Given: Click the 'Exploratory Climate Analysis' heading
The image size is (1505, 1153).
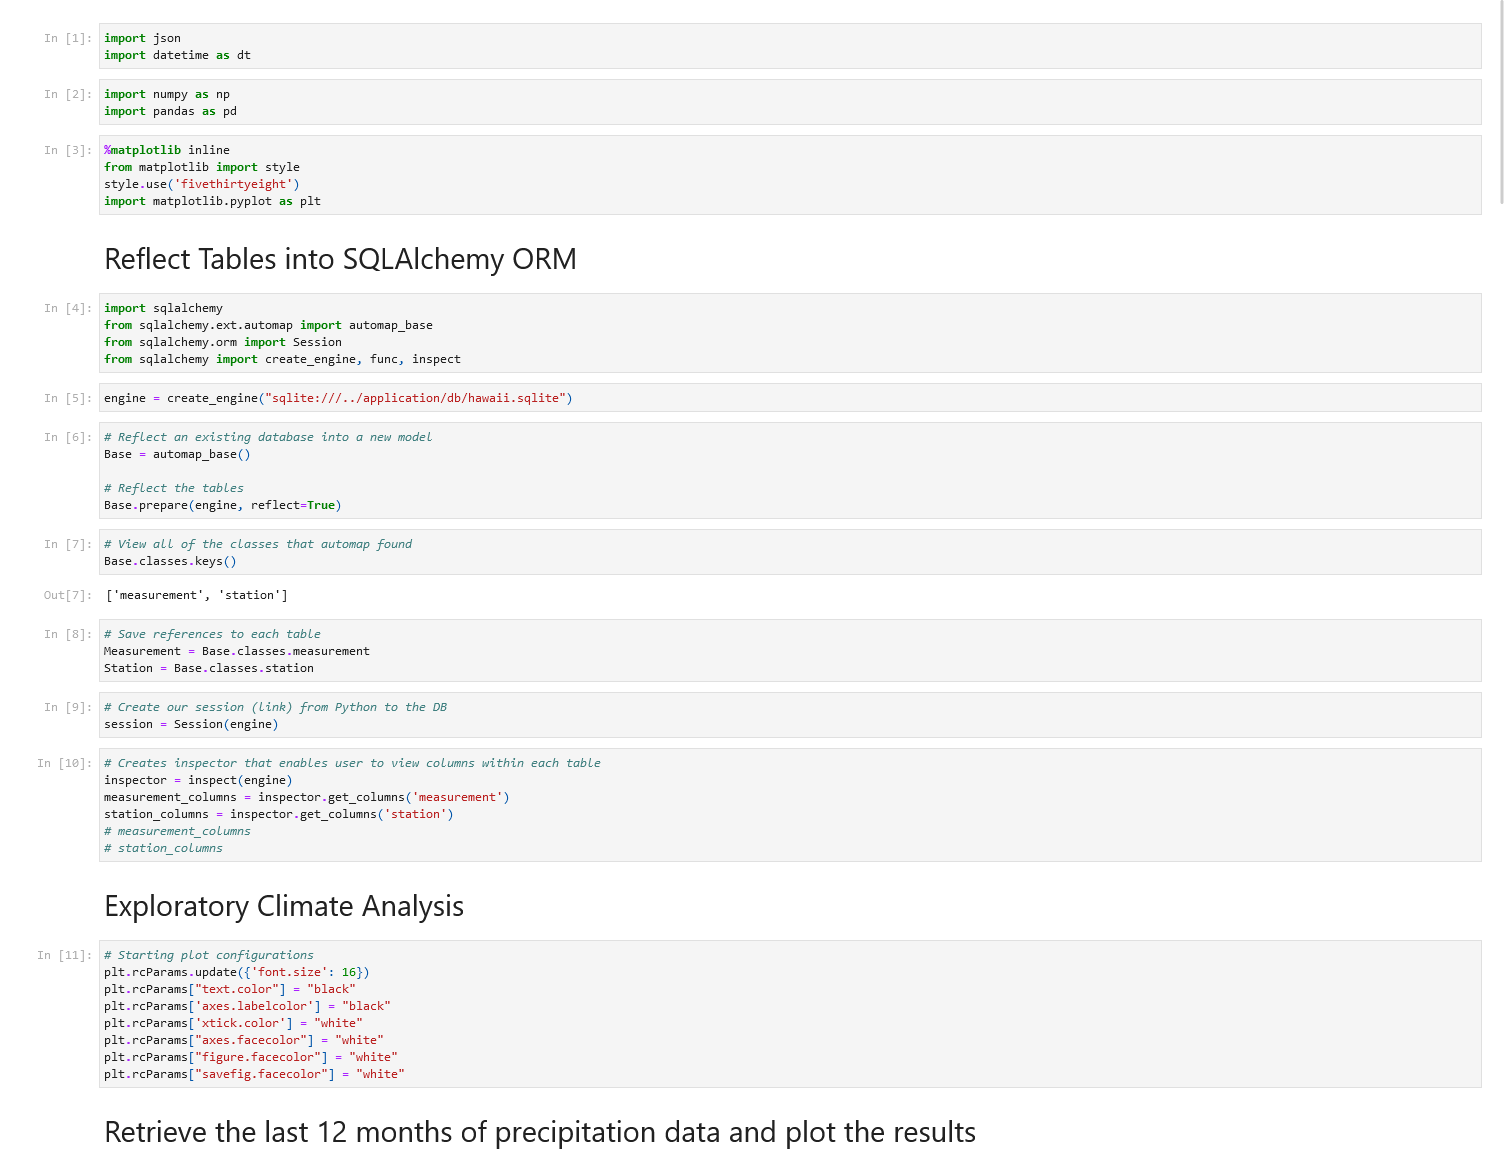Looking at the screenshot, I should pos(284,906).
